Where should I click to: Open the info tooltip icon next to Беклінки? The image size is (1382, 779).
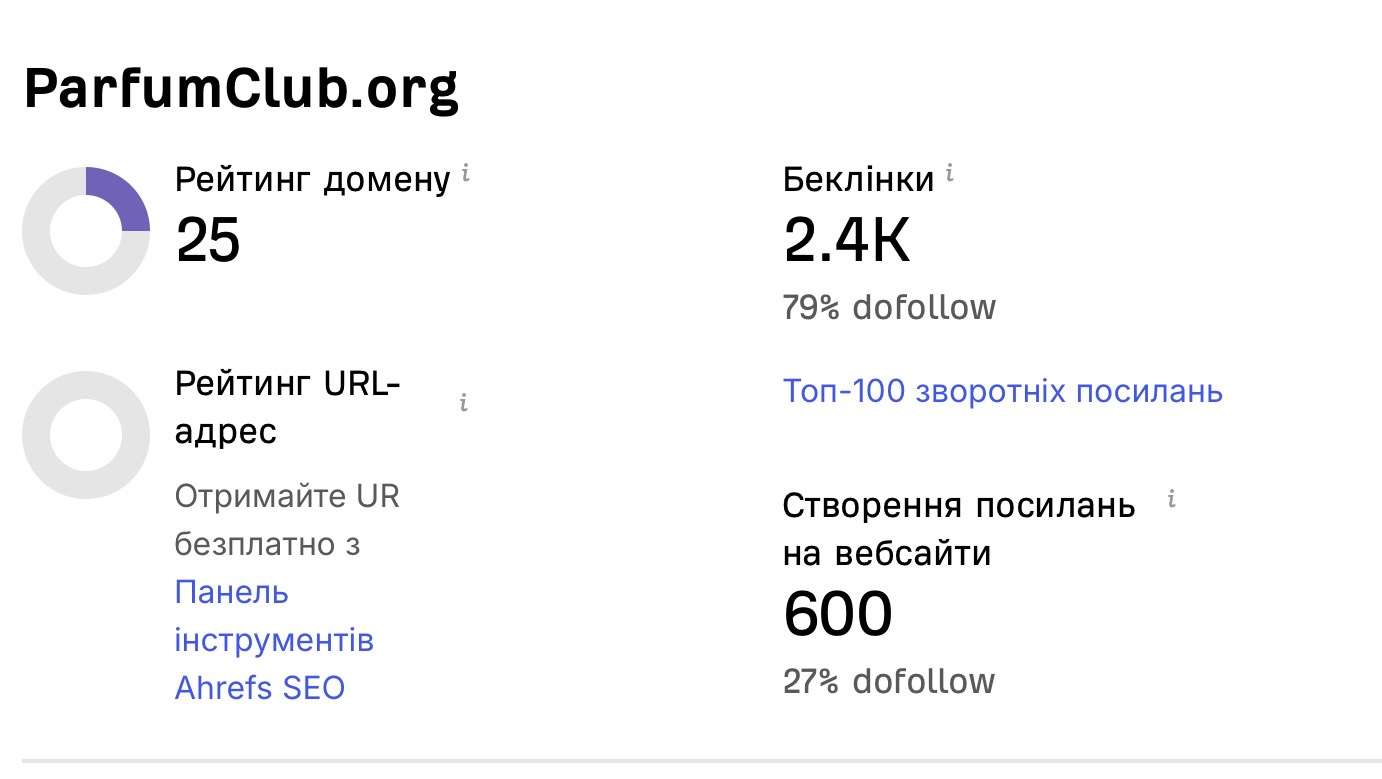click(950, 174)
